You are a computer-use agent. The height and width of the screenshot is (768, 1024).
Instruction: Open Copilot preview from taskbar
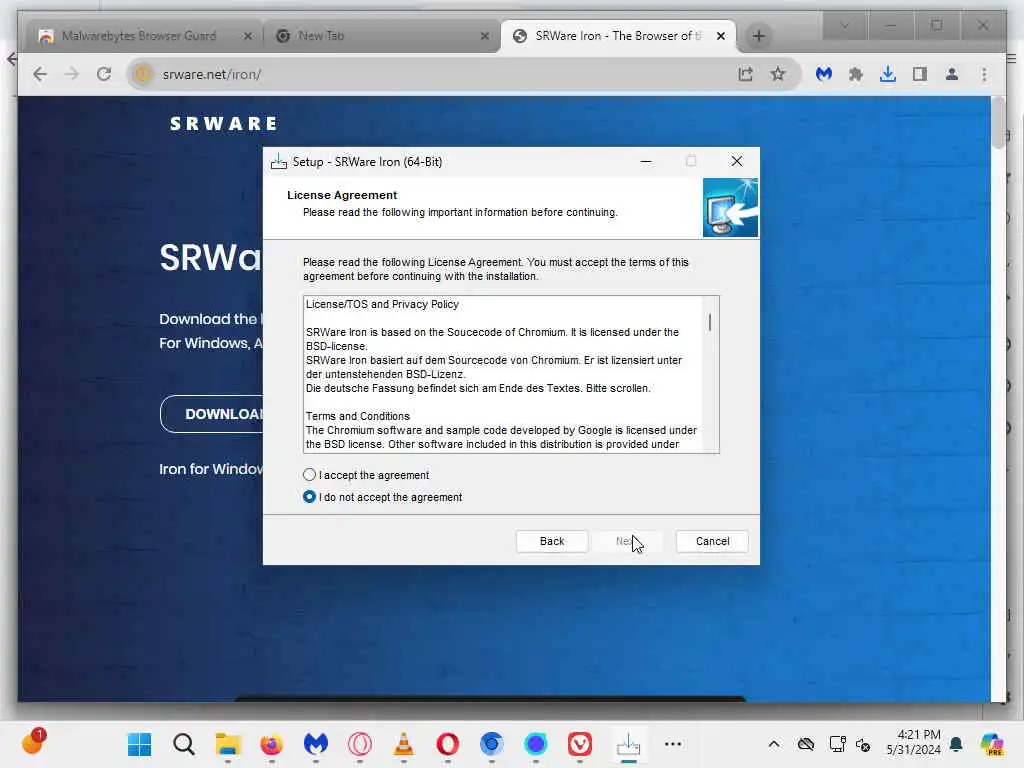click(x=992, y=744)
